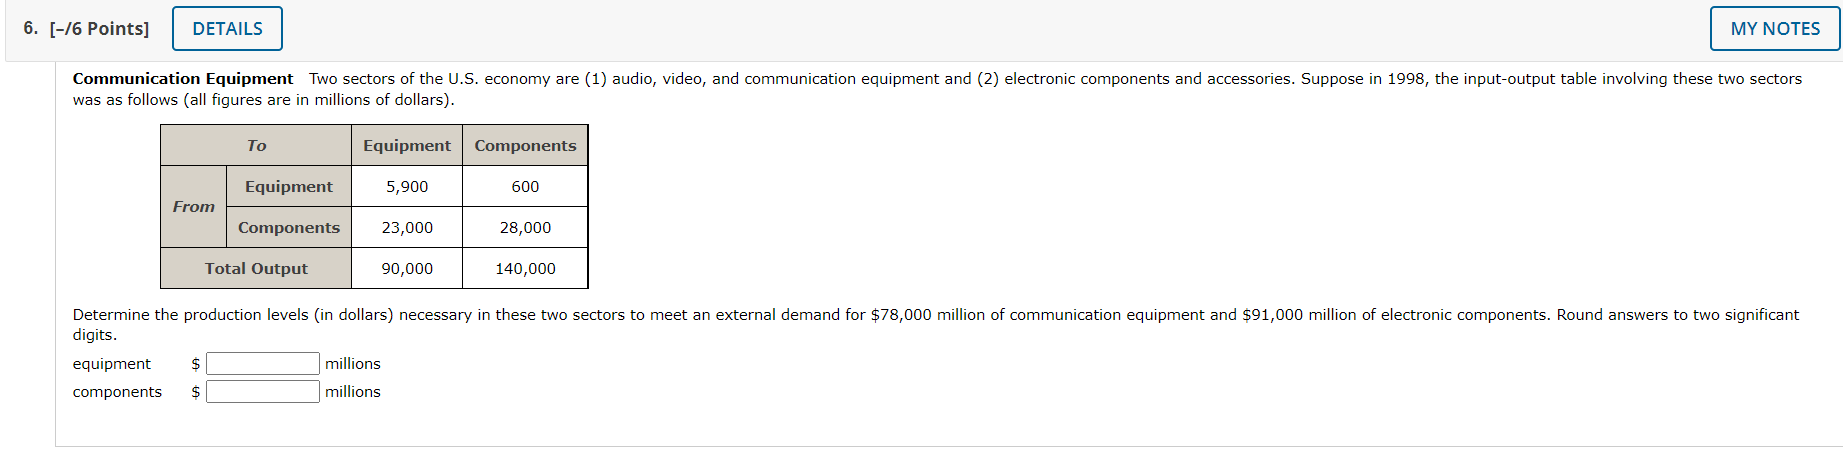This screenshot has height=465, width=1843.
Task: Click the bold Communication Equipment title
Action: tap(183, 78)
